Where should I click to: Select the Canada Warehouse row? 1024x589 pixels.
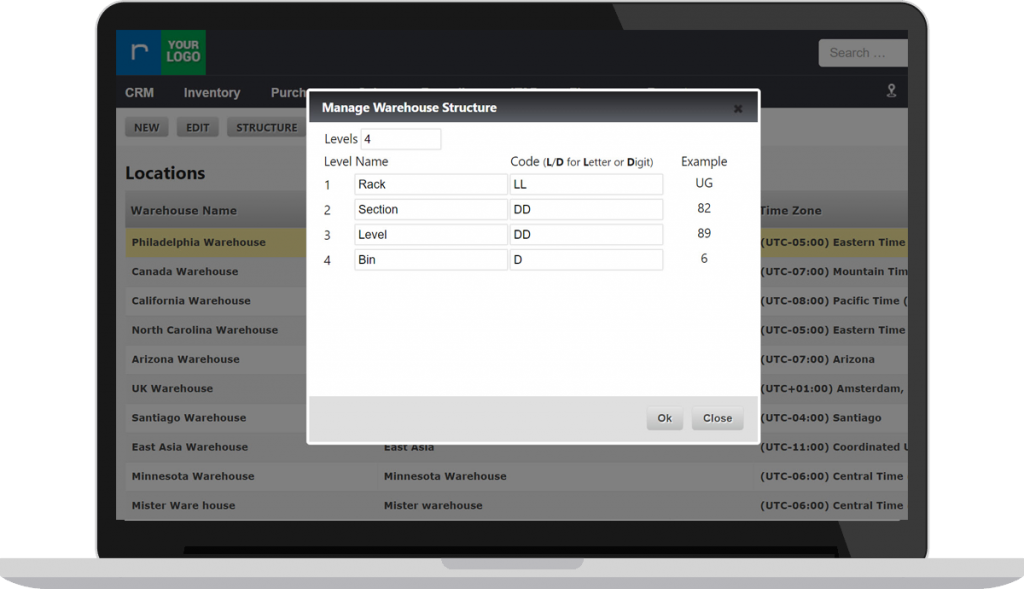click(x=185, y=272)
